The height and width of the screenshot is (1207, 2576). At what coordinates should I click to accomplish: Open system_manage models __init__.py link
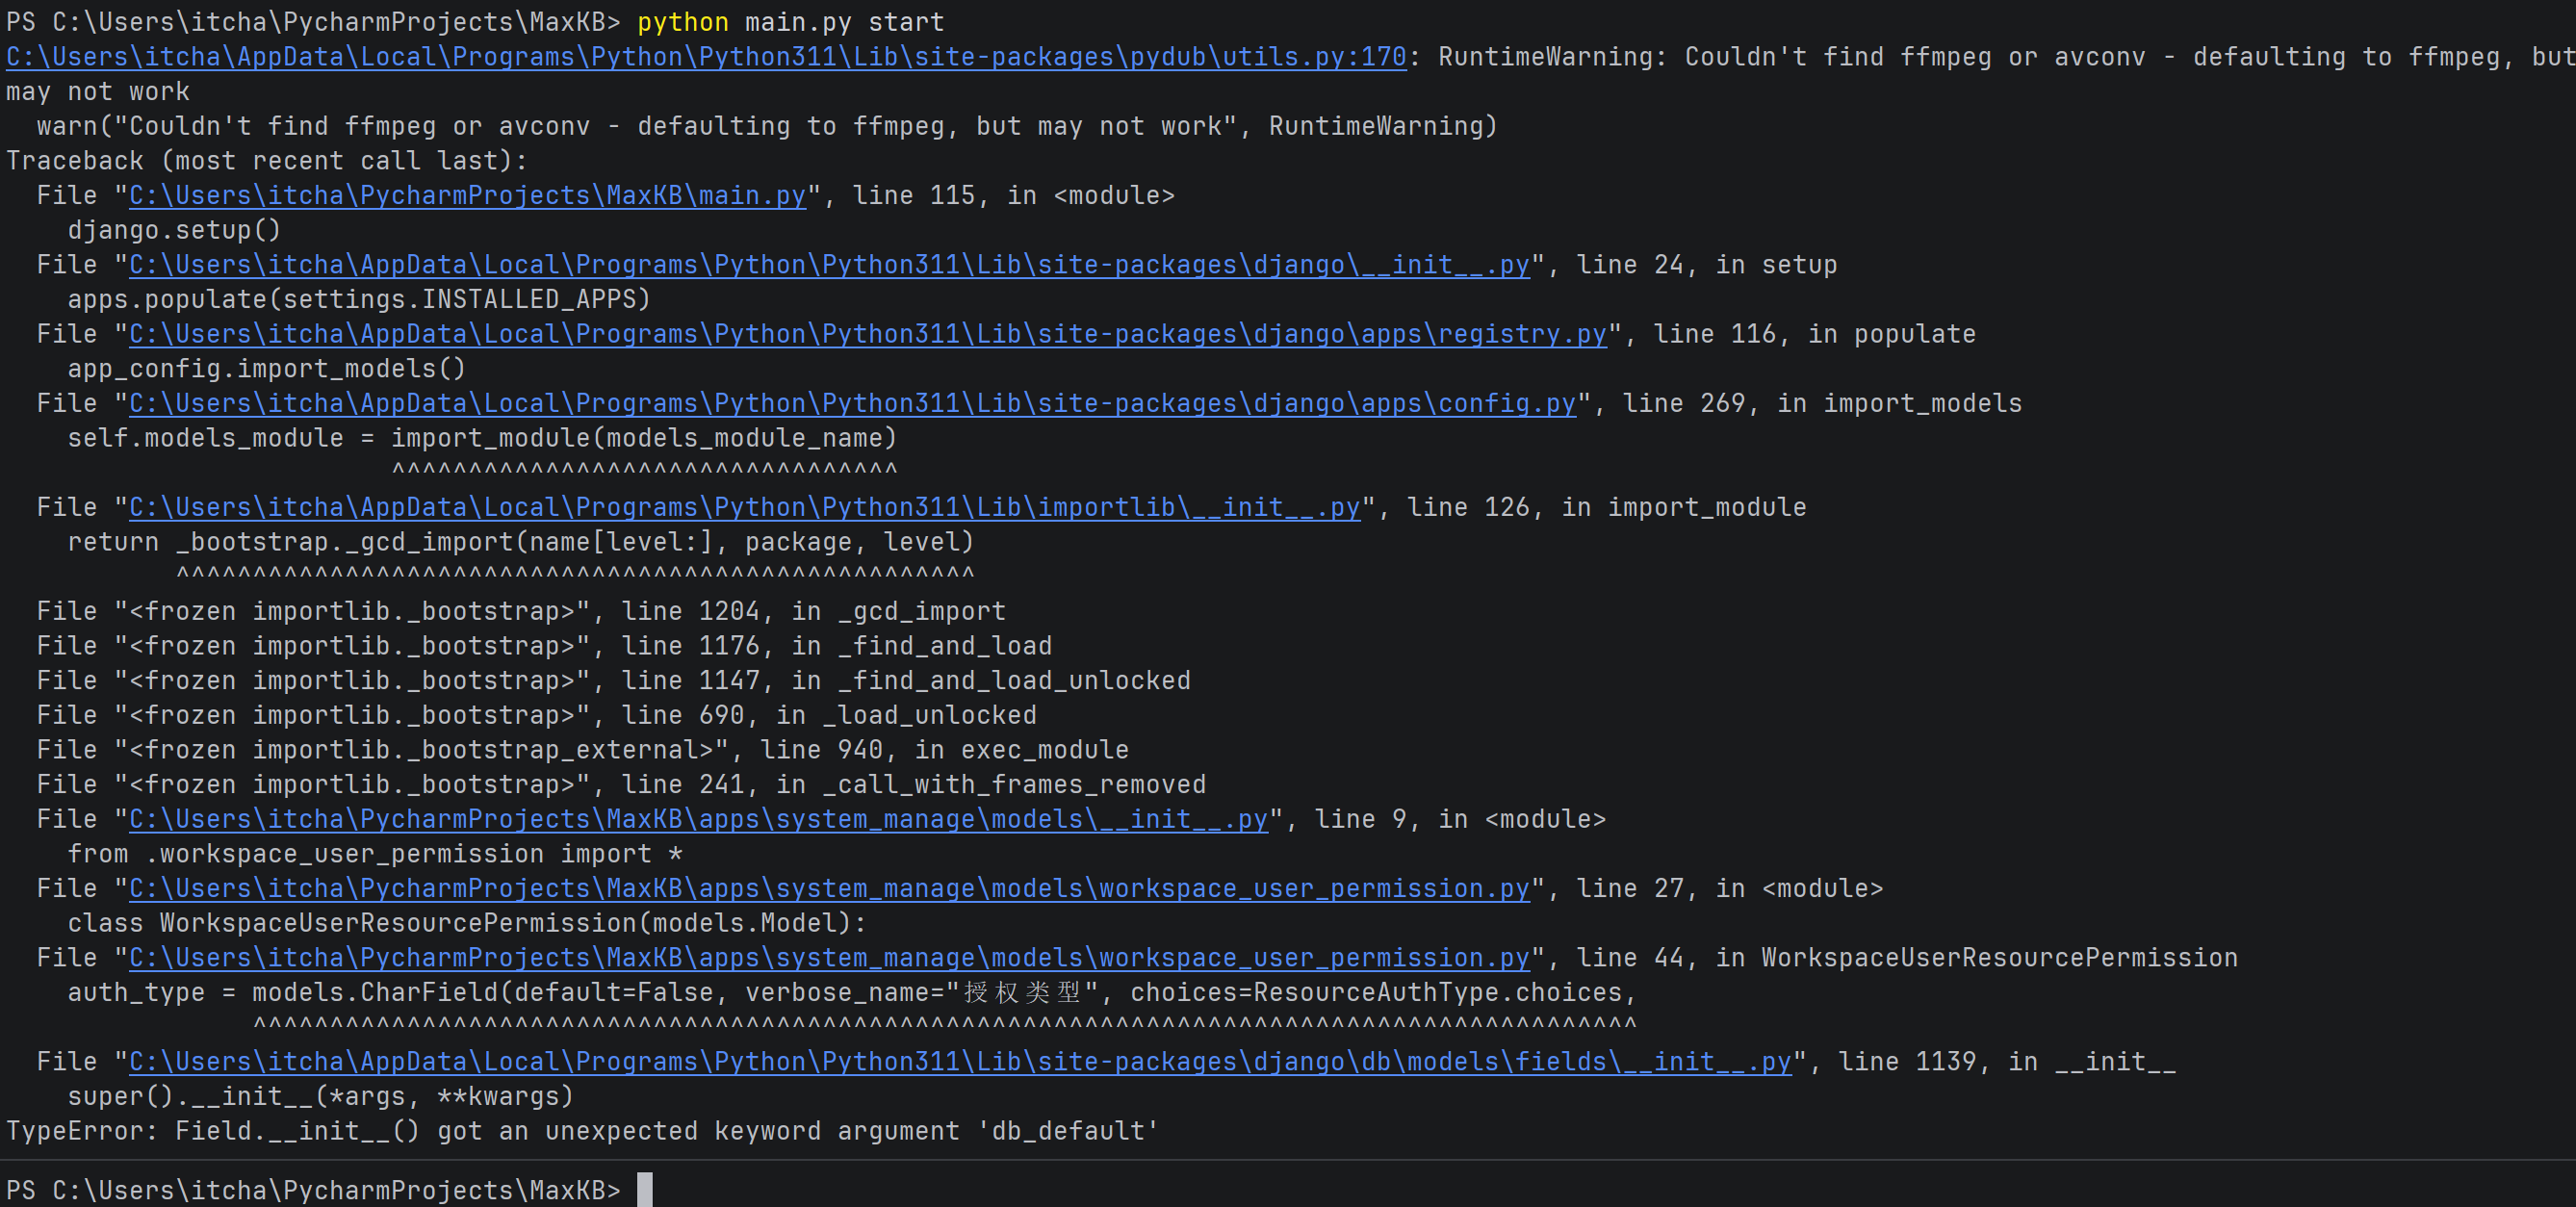pyautogui.click(x=698, y=819)
